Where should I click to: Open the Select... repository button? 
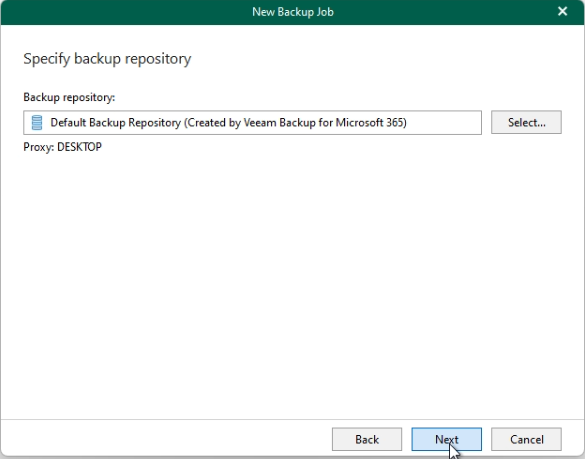coord(526,122)
